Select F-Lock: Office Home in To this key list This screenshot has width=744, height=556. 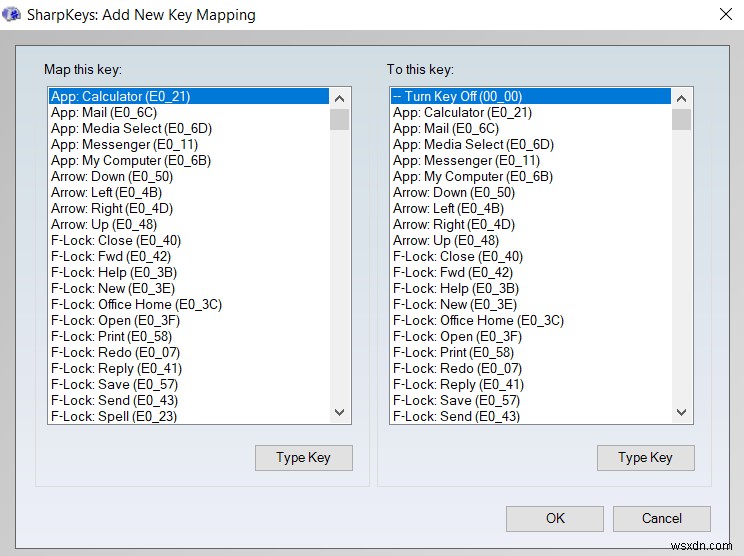click(531, 321)
